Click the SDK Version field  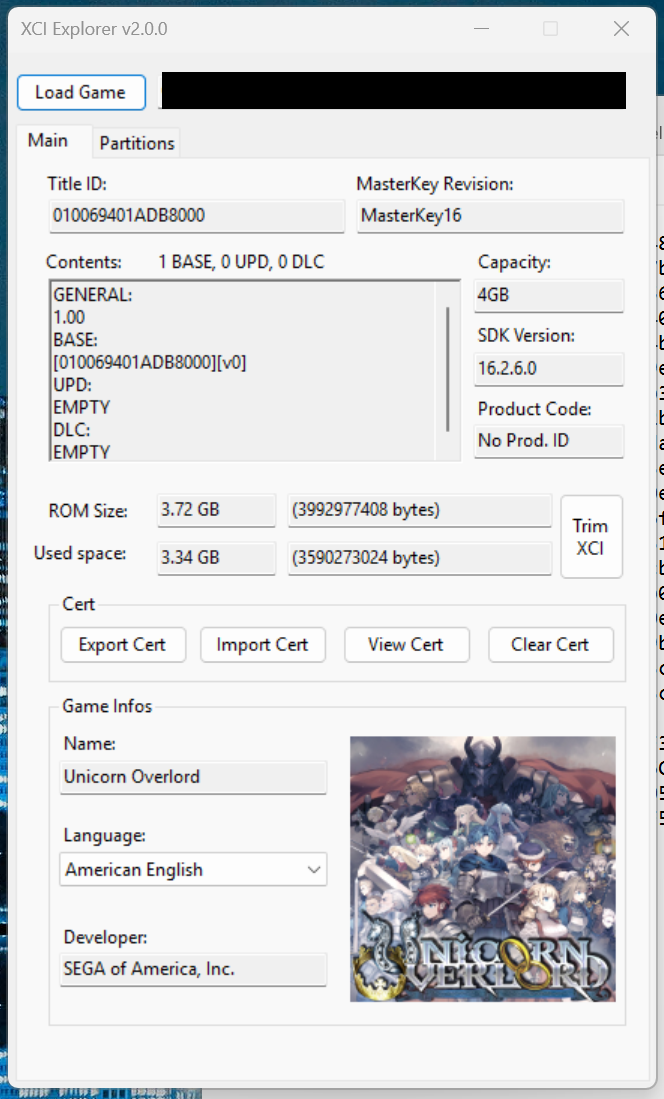click(x=548, y=369)
